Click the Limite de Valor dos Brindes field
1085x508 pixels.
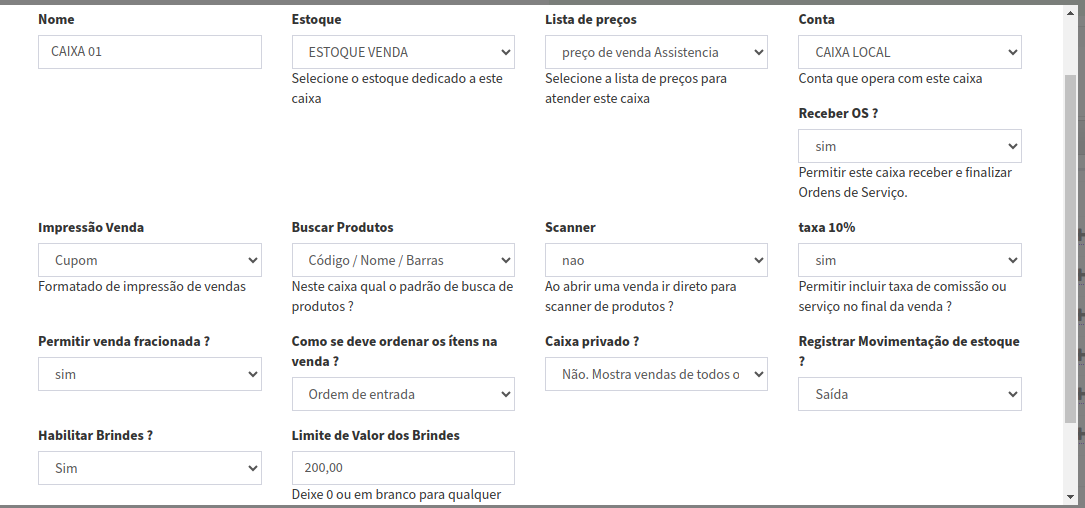(403, 468)
